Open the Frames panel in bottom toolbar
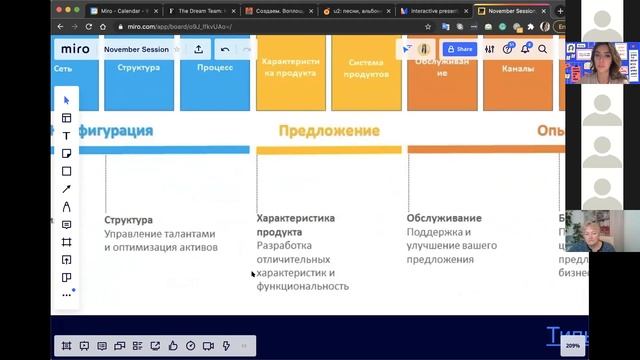The height and width of the screenshot is (360, 640). 67,346
